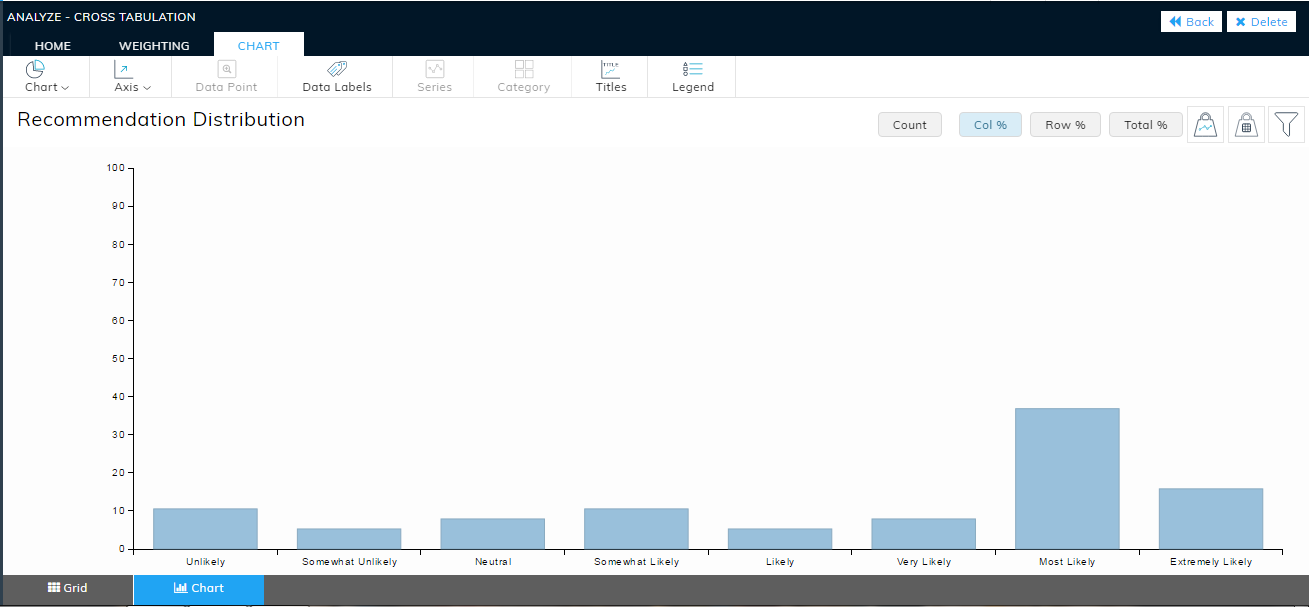Screen dimensions: 1309x607
Task: Open the Chart type pie icon
Action: [x=35, y=69]
